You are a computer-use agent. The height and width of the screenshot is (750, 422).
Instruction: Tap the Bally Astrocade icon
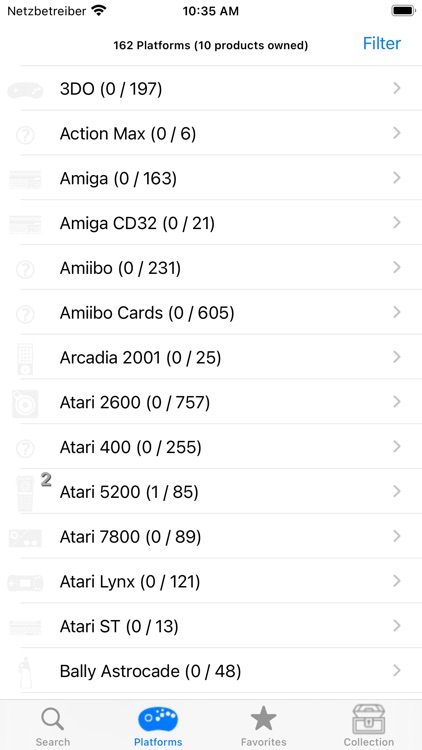(x=25, y=672)
